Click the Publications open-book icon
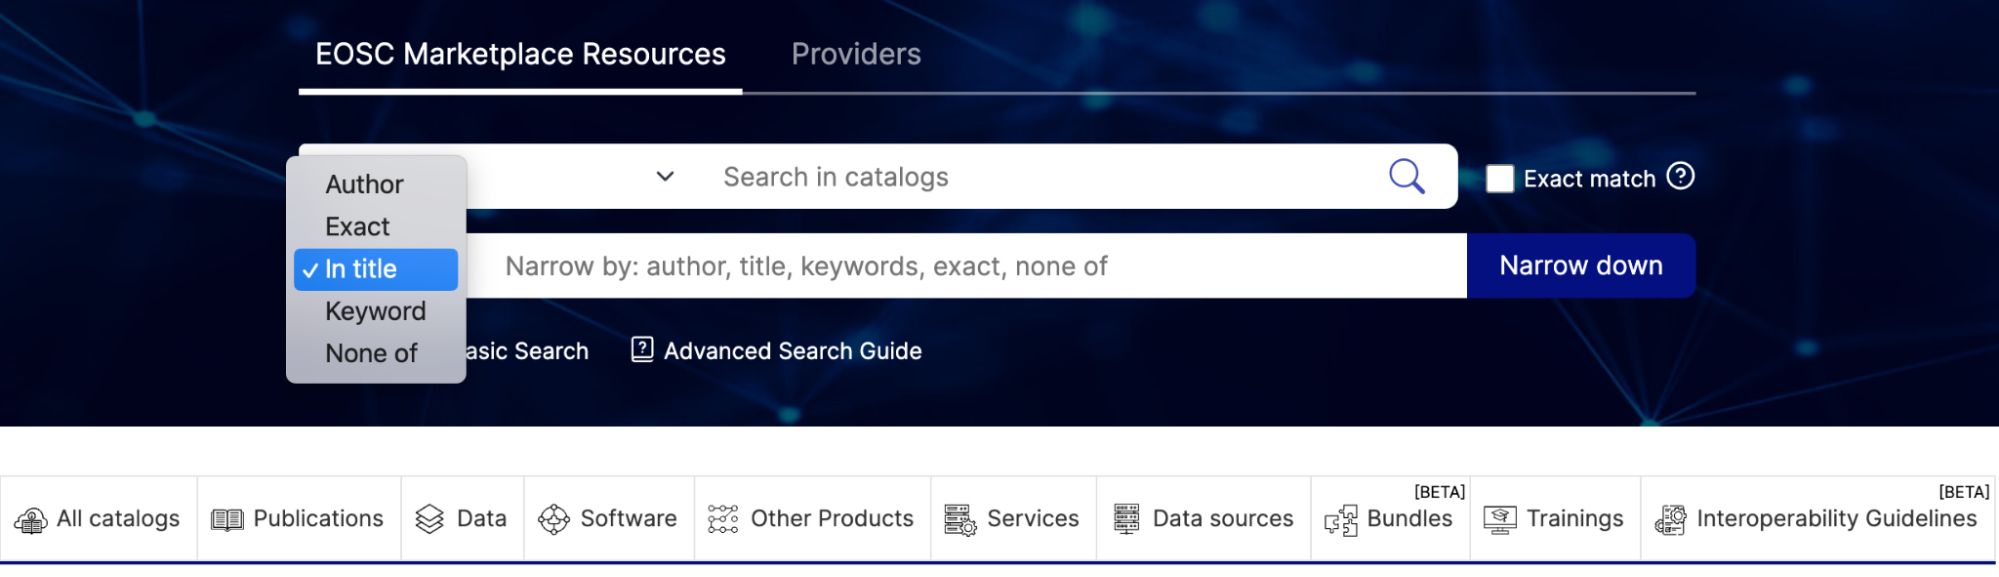This screenshot has width=1999, height=577. (227, 520)
